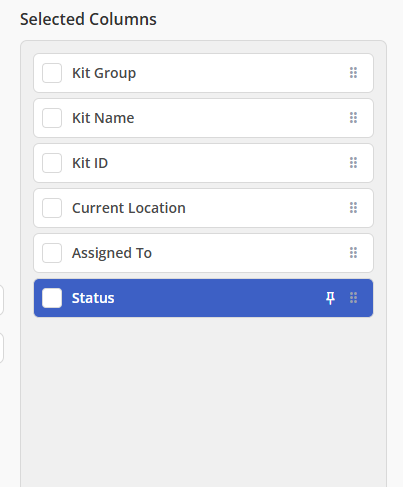Check the Status column checkbox
This screenshot has width=403, height=487.
[52, 298]
